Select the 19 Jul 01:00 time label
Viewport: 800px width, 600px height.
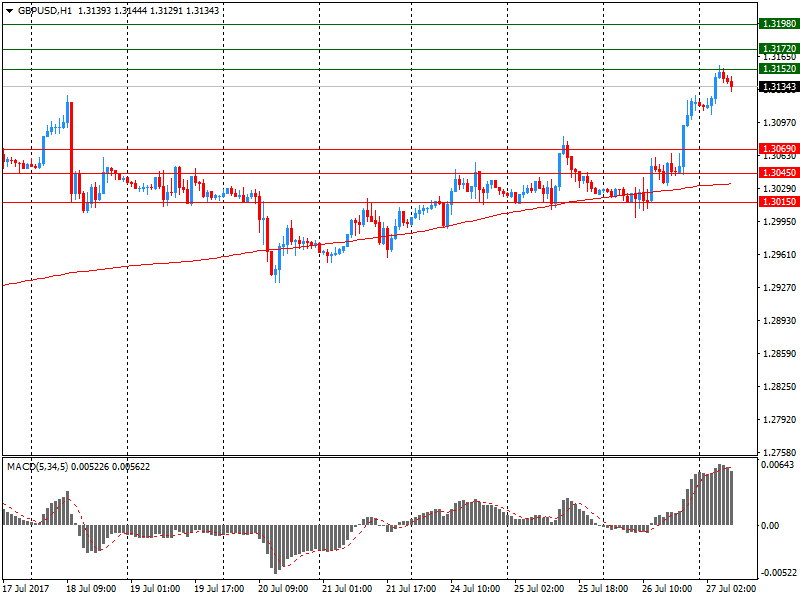tap(155, 589)
